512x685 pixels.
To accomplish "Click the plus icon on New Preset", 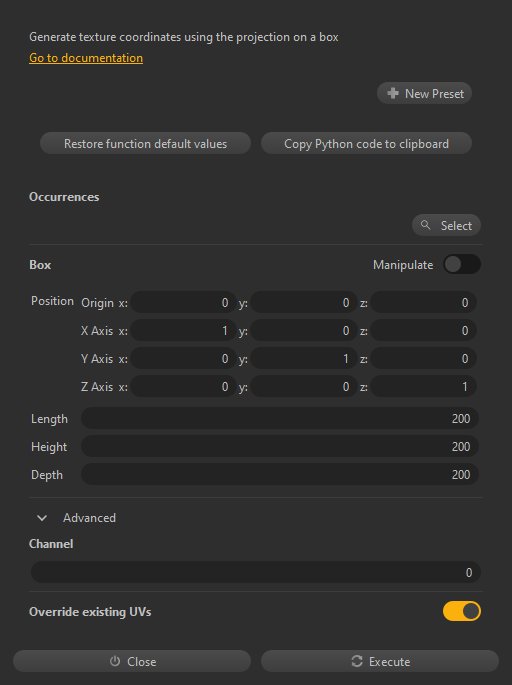I will coord(393,93).
